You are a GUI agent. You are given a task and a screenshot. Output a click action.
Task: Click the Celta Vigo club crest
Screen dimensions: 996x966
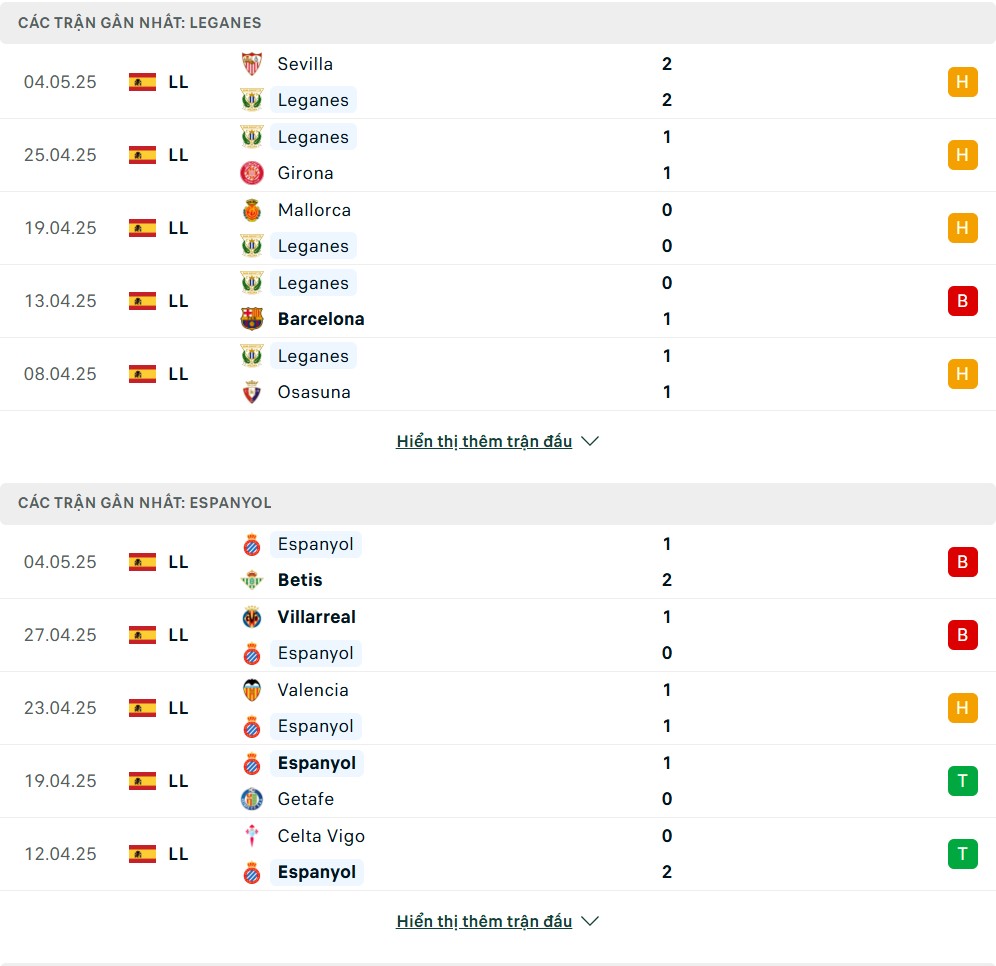[252, 836]
